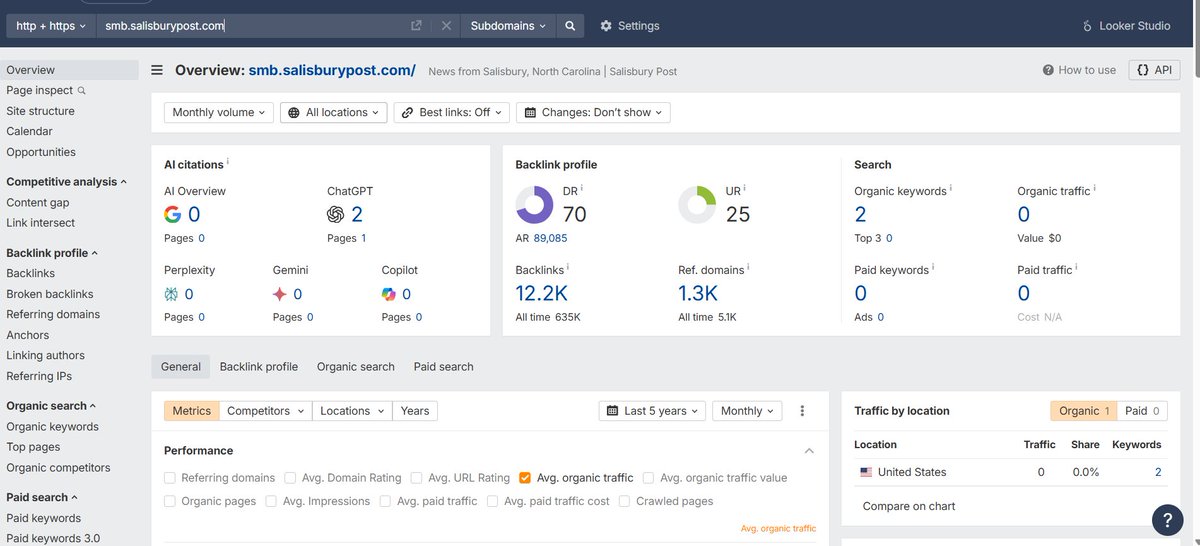1200x546 pixels.
Task: Click the Perplexity logo icon
Action: (x=172, y=294)
